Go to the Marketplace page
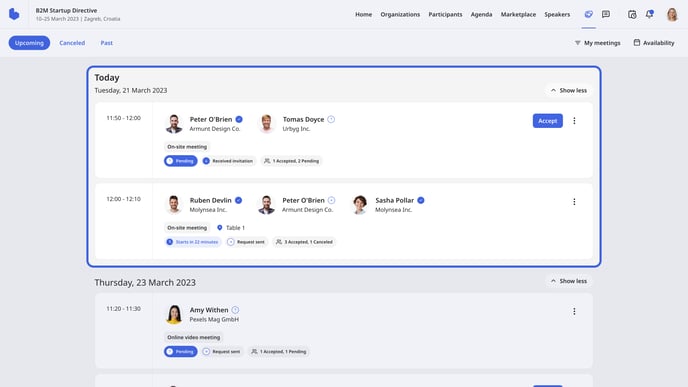The image size is (688, 387). (518, 14)
